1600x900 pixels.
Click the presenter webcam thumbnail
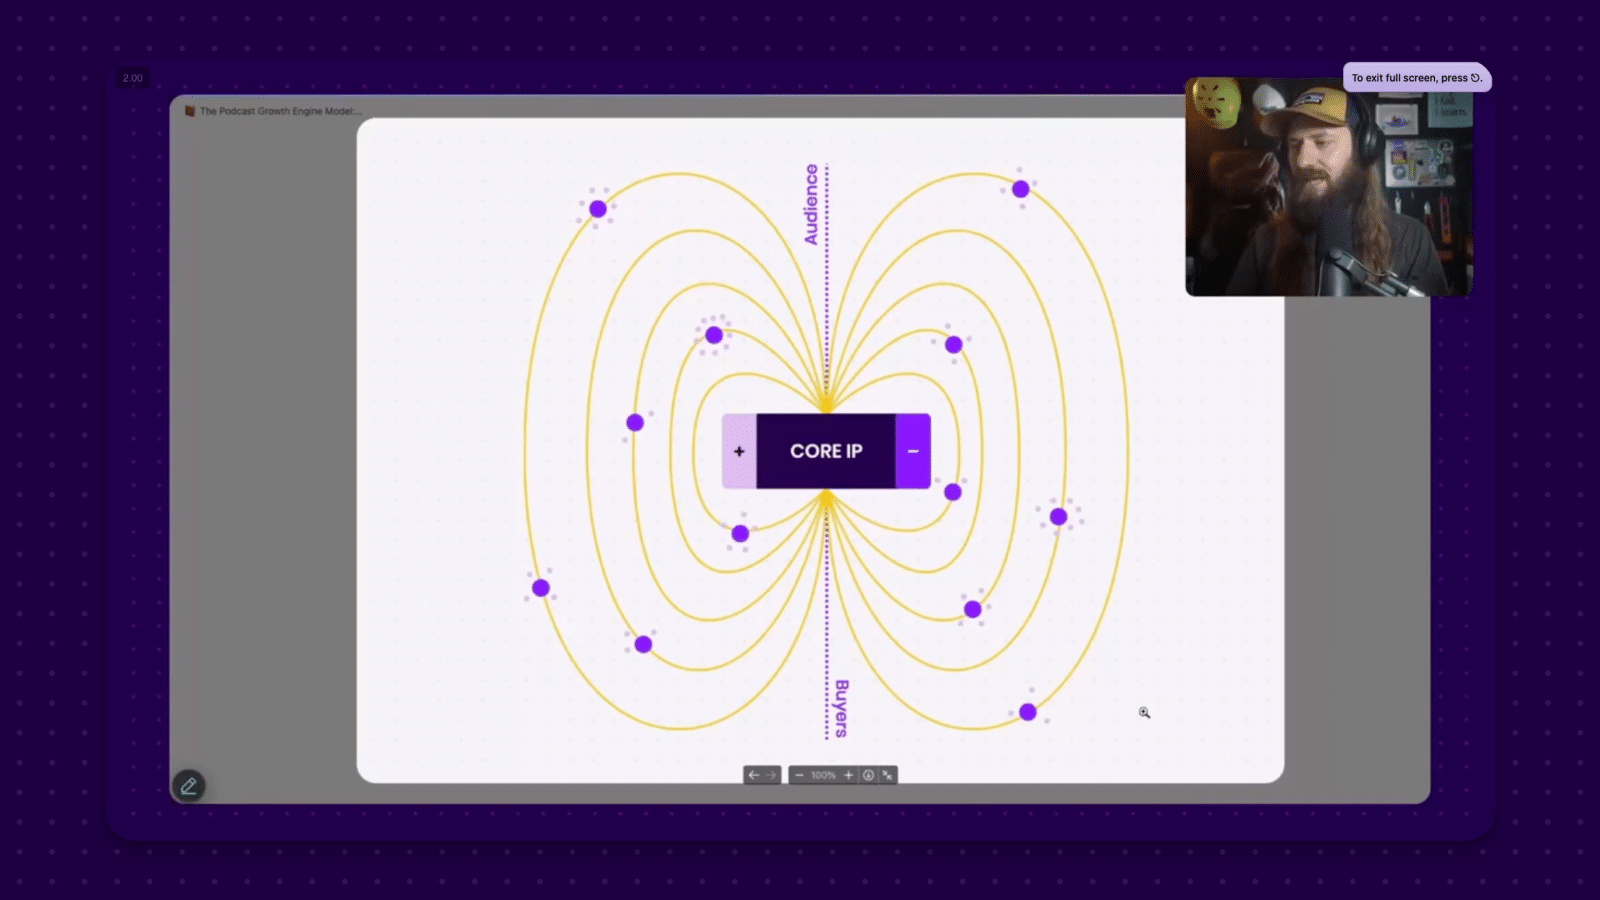pyautogui.click(x=1328, y=188)
